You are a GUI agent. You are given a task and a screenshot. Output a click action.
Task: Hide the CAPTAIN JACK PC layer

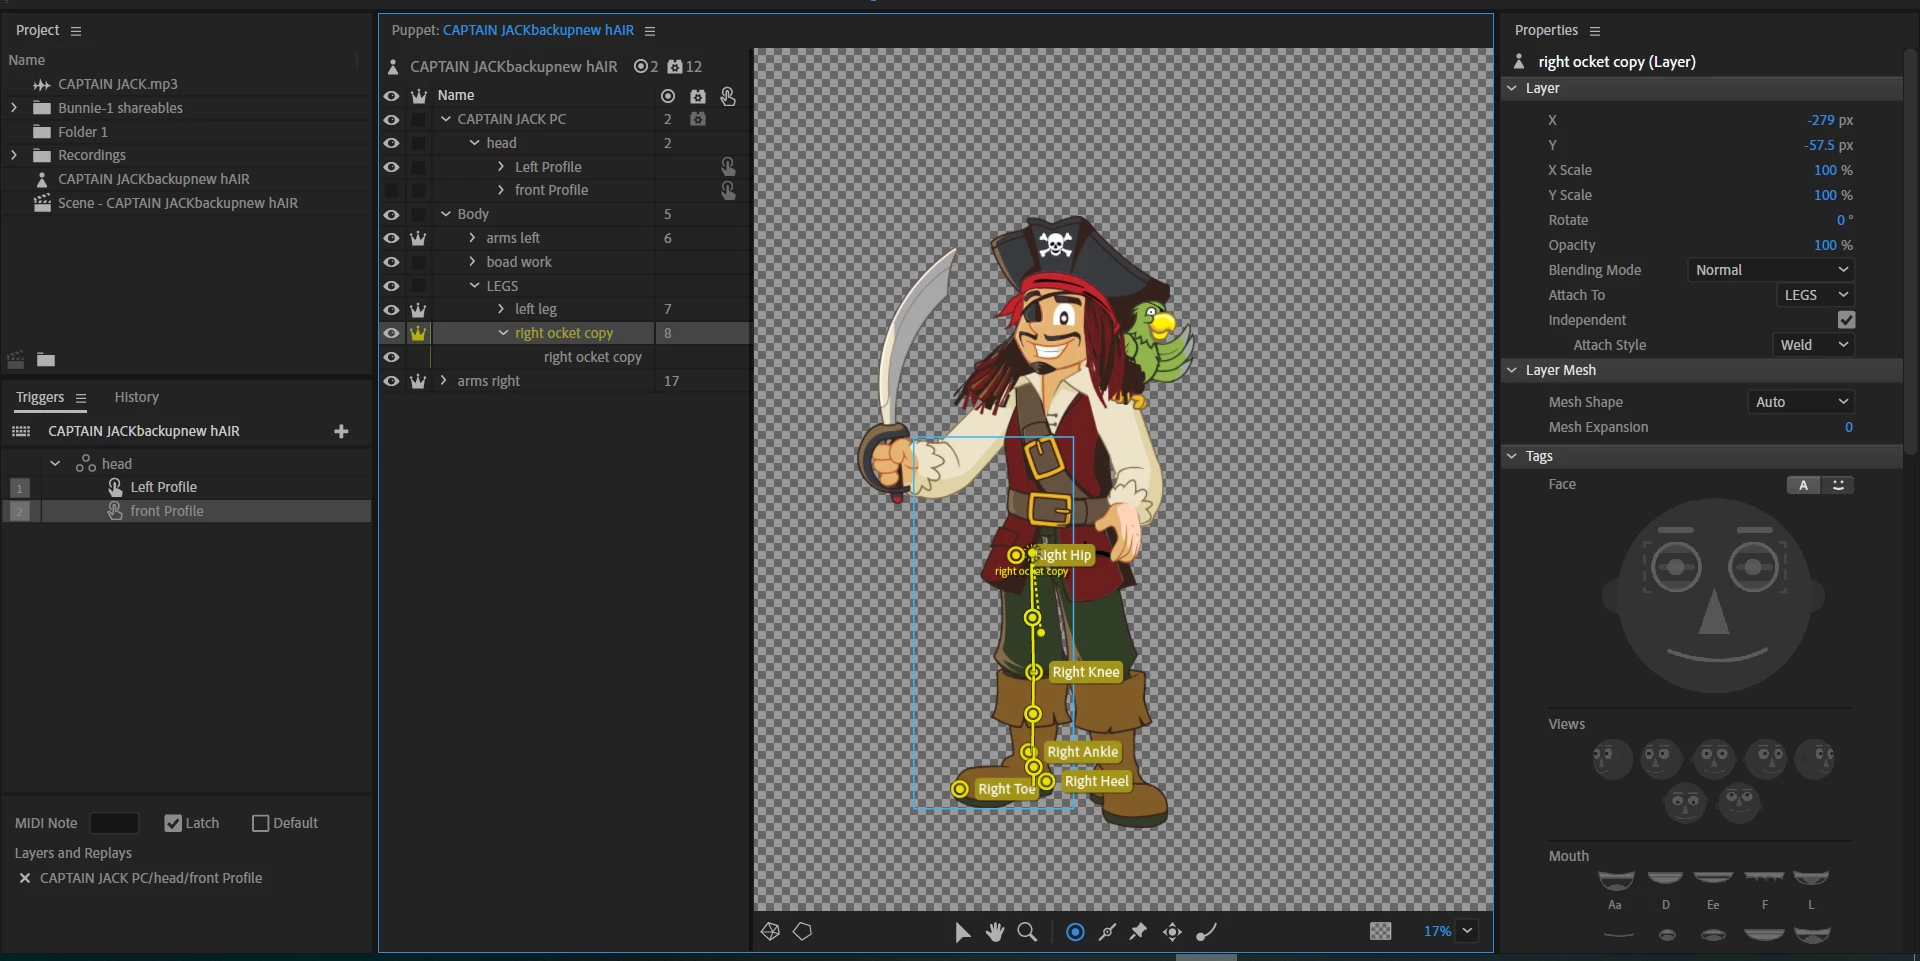[391, 119]
